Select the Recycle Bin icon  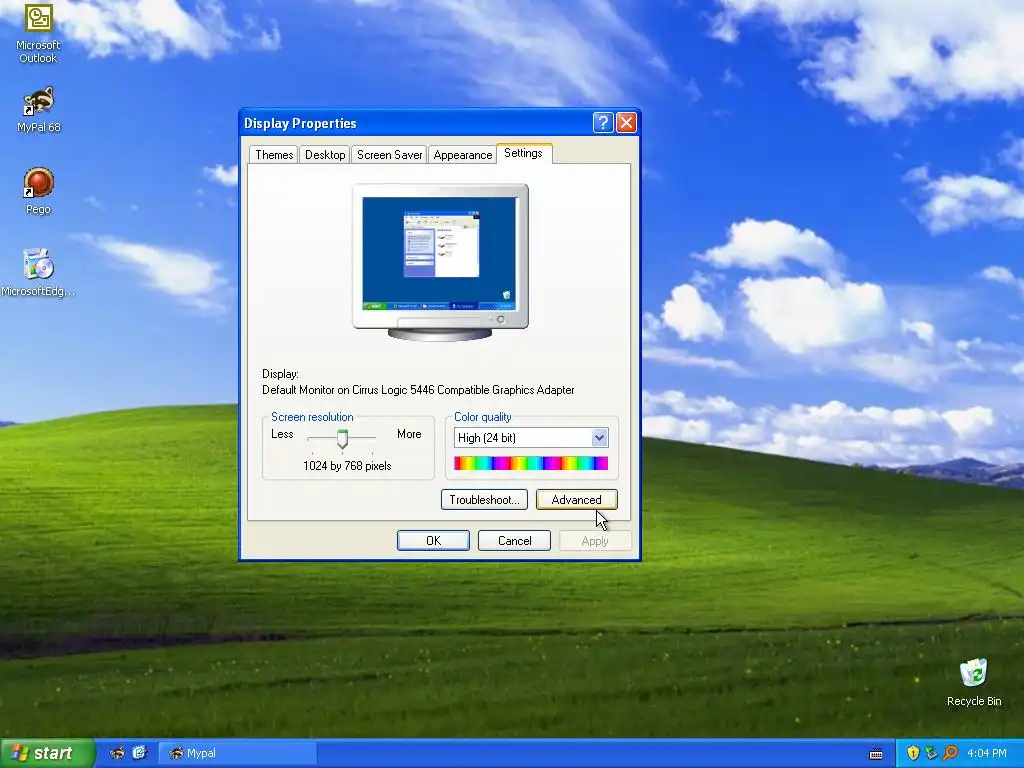point(974,682)
